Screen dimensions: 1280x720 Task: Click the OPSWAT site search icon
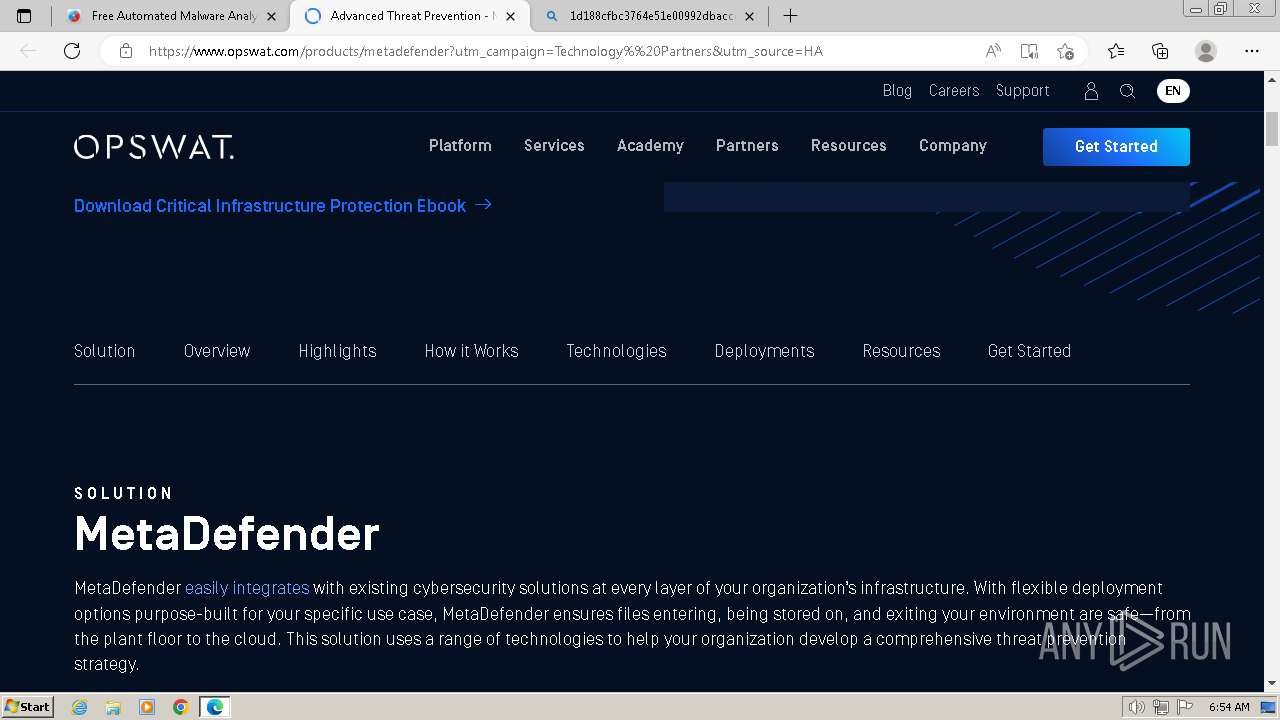click(x=1127, y=91)
